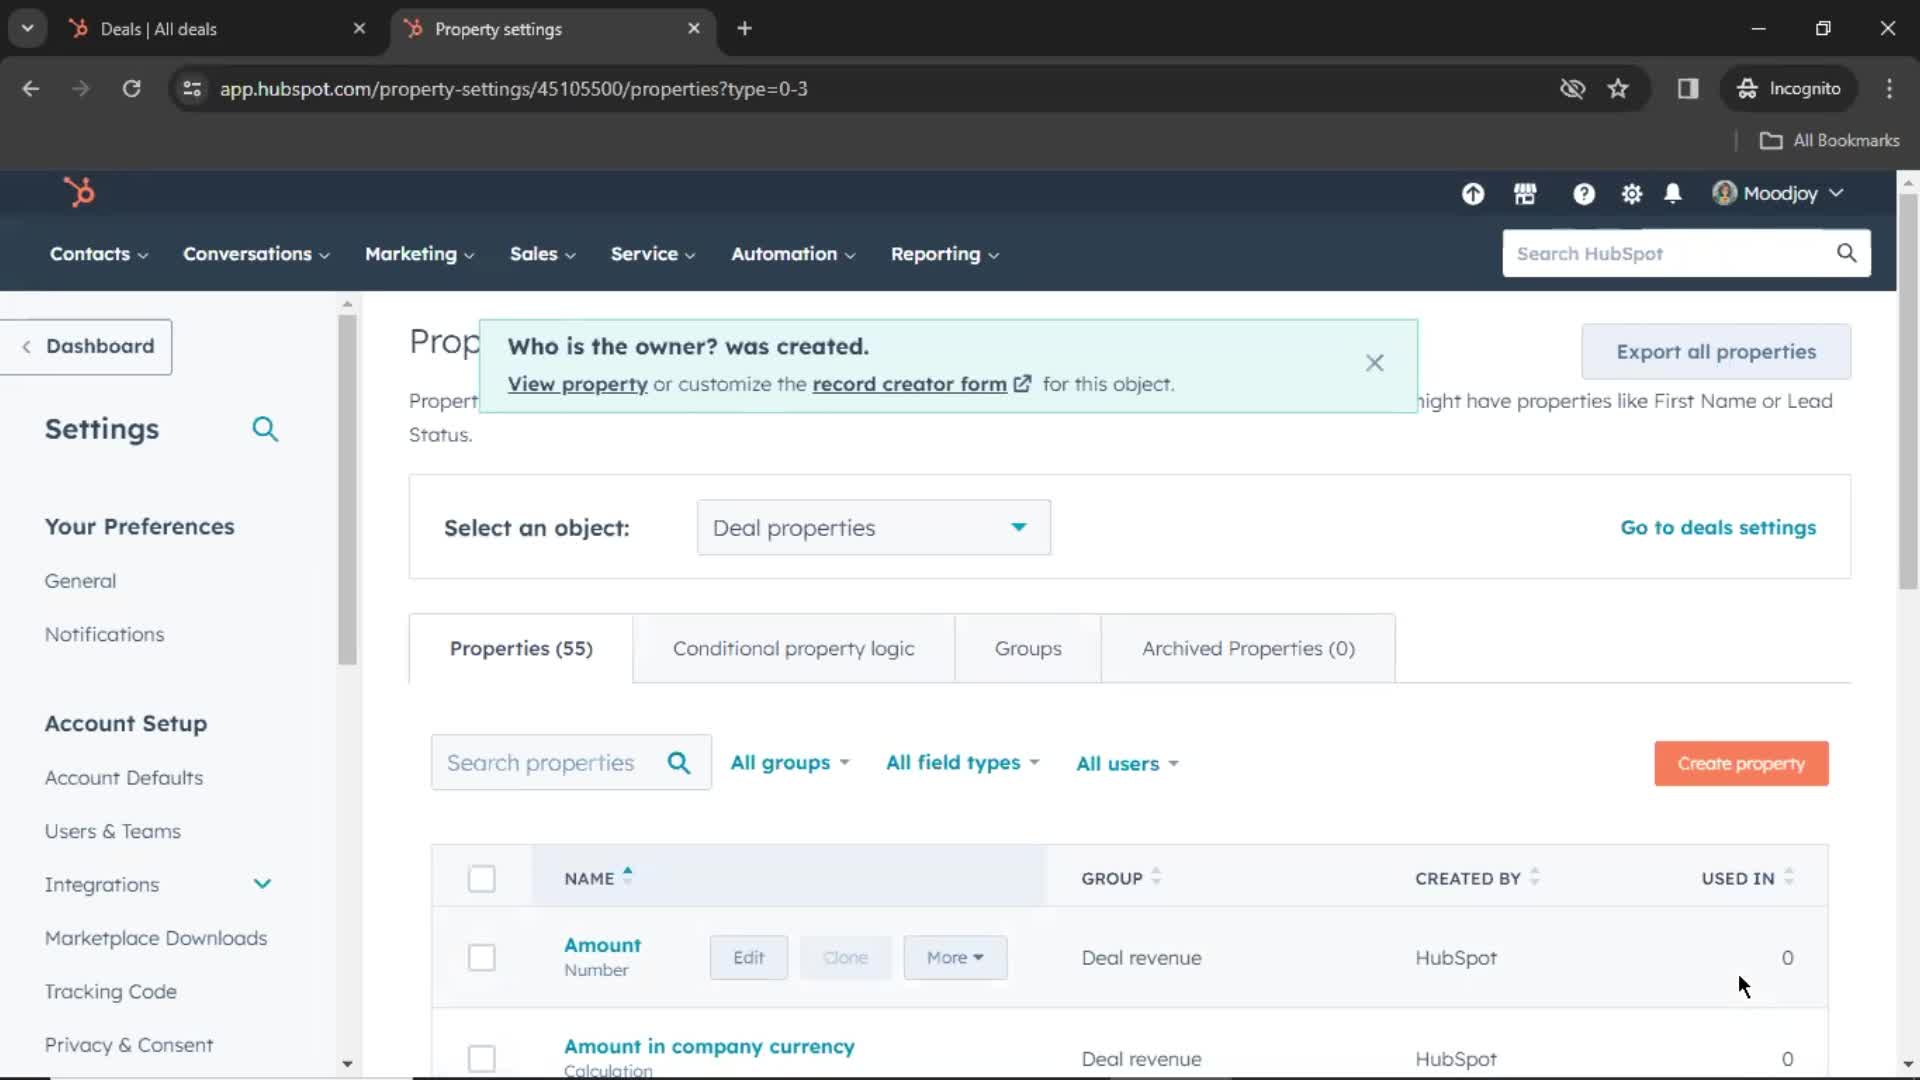The width and height of the screenshot is (1920, 1080).
Task: Click Edit for the Amount property
Action: click(748, 957)
